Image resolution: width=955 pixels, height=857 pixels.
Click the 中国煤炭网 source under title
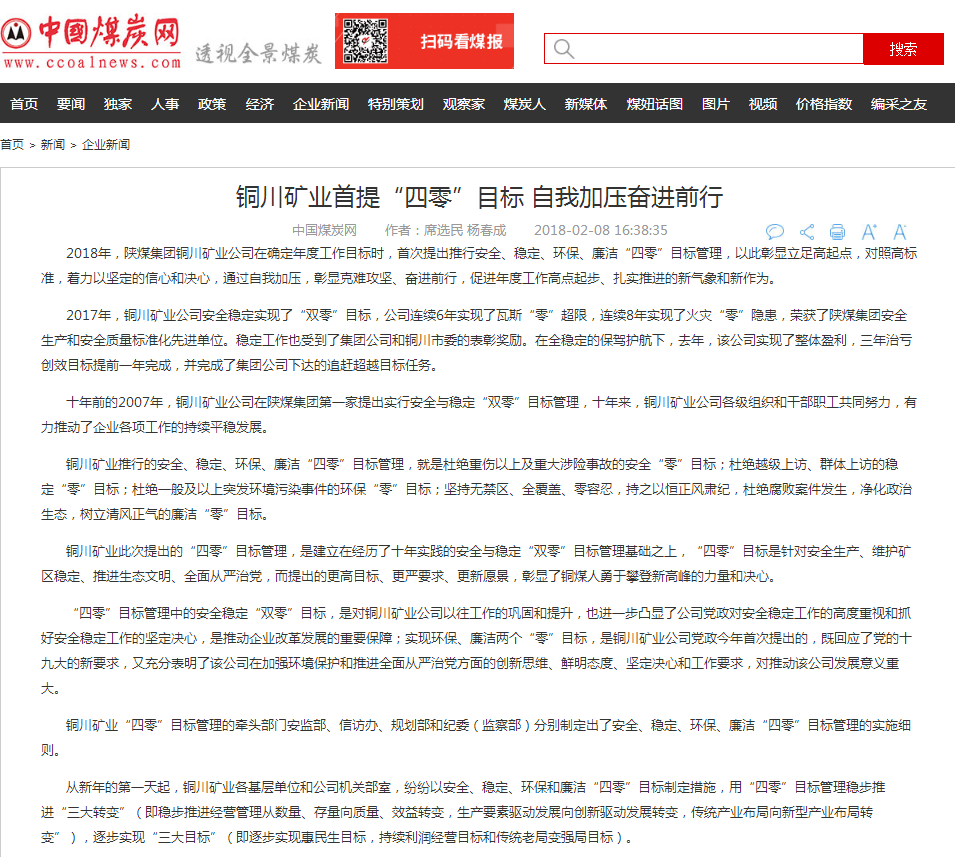324,230
